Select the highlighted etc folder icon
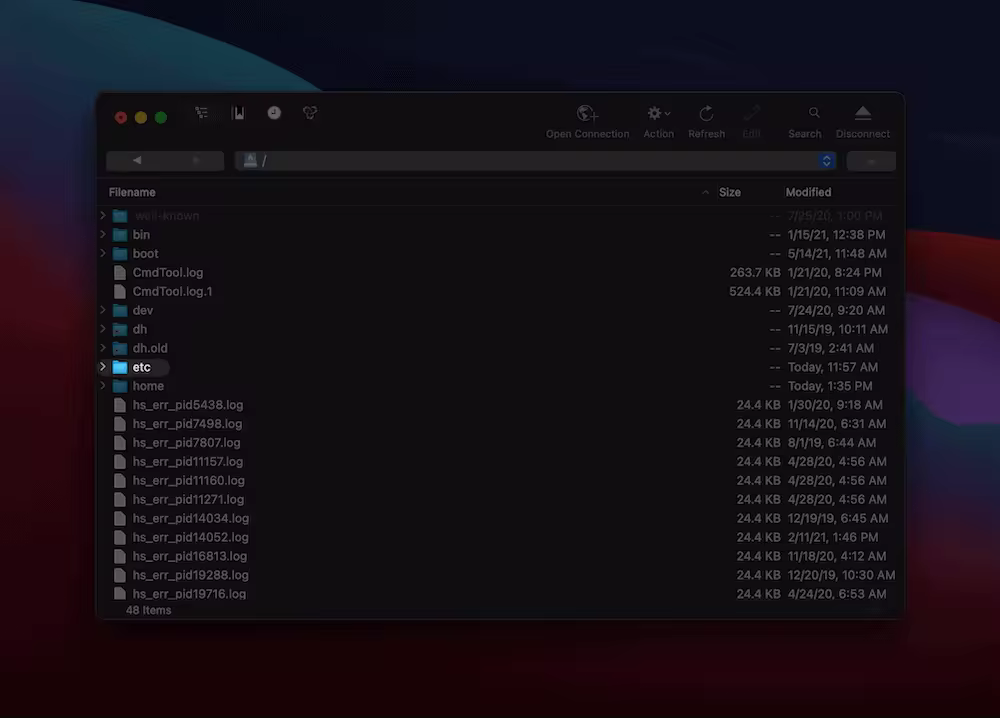This screenshot has width=1000, height=718. pos(120,367)
